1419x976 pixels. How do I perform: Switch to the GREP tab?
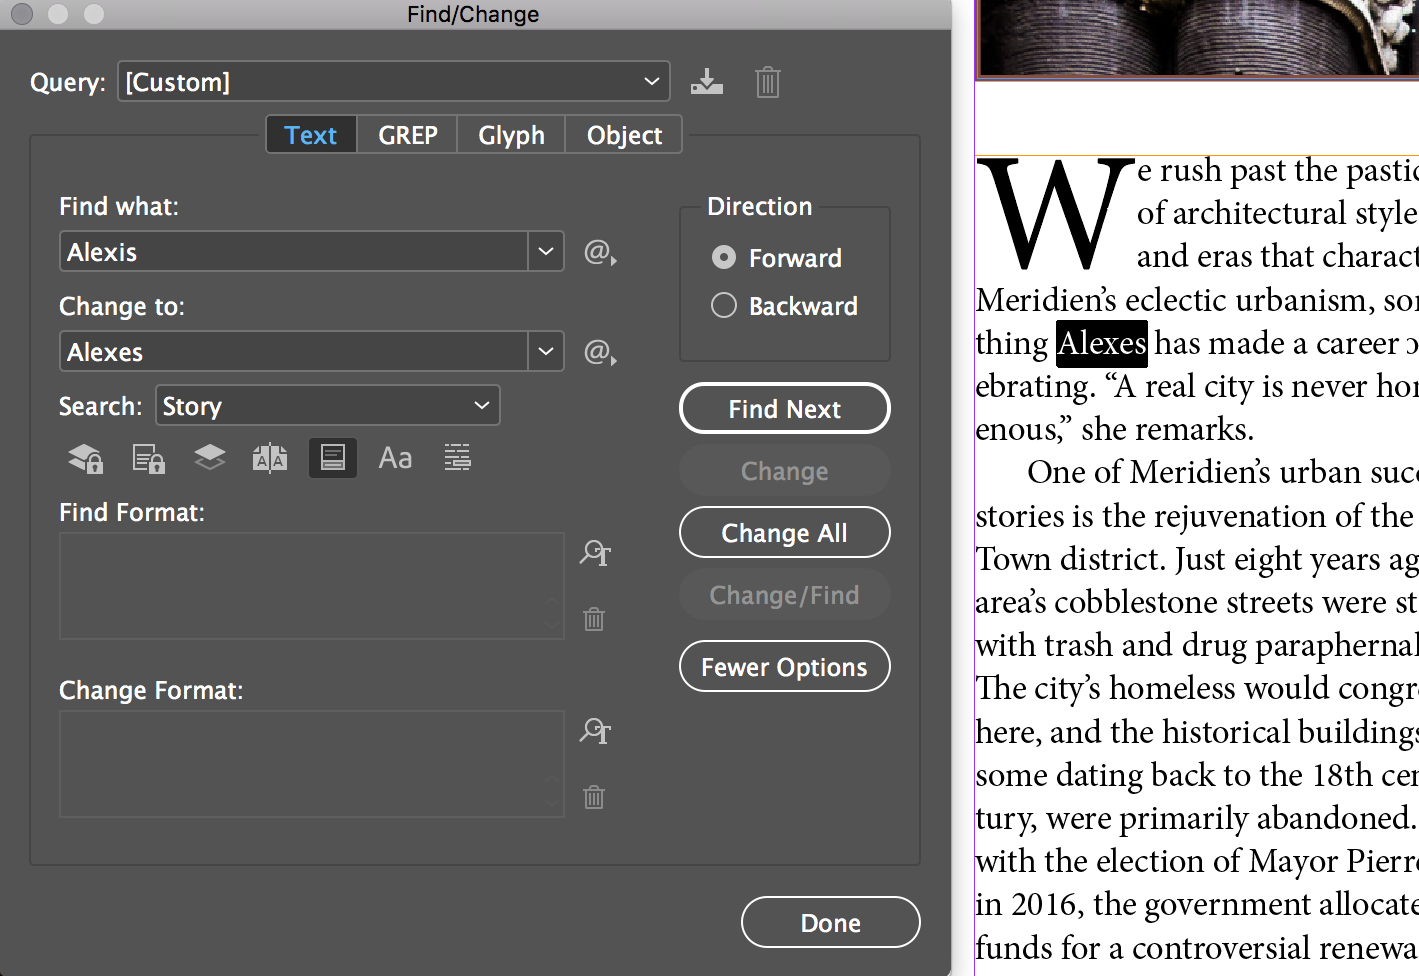(408, 135)
